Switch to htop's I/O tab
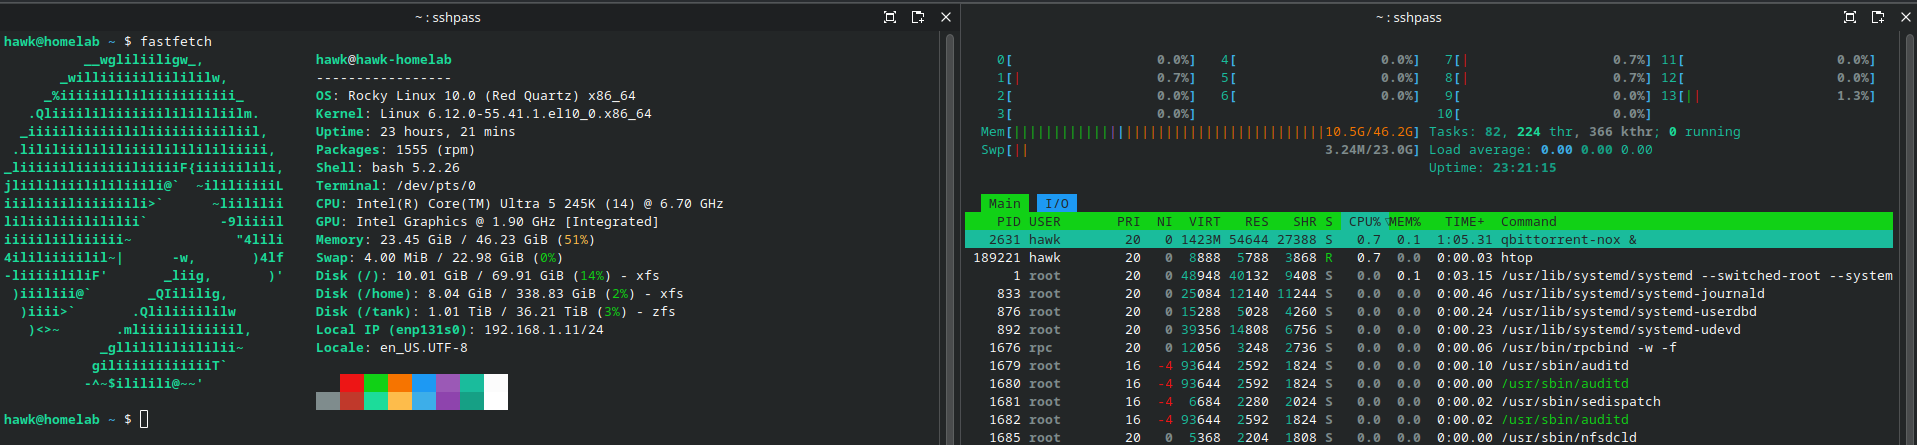Image resolution: width=1917 pixels, height=445 pixels. point(1057,203)
